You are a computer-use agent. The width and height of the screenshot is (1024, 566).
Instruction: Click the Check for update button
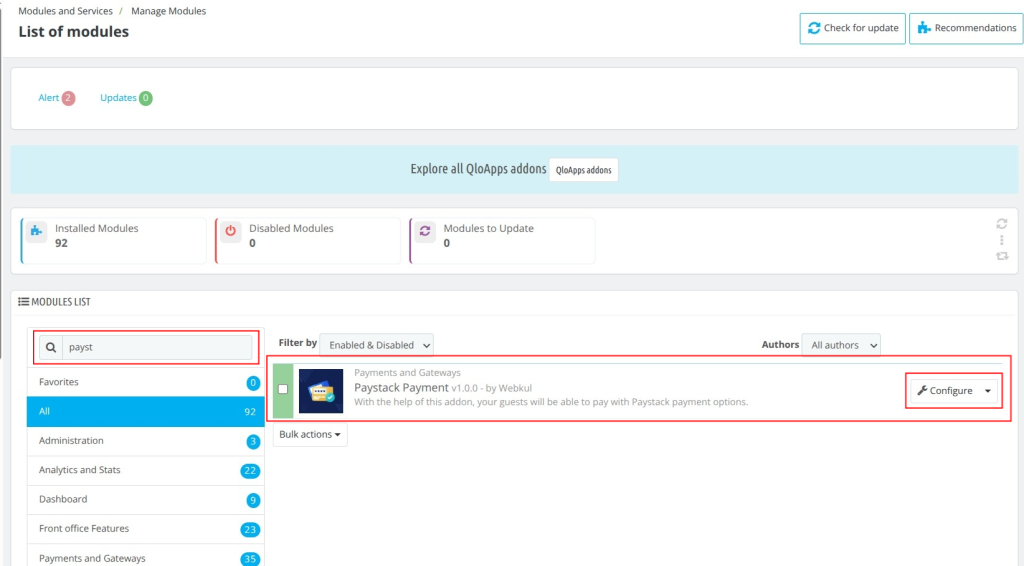coord(852,28)
